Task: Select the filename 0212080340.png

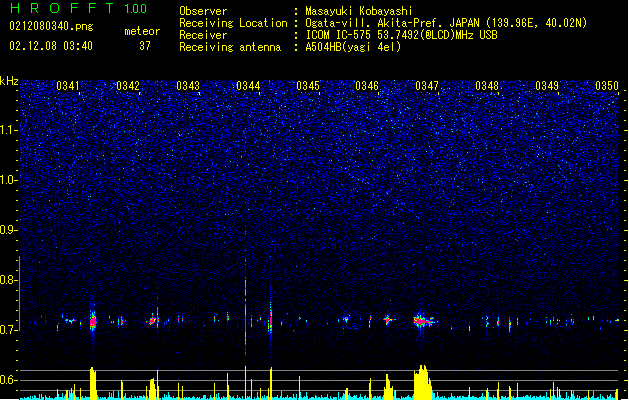Action: pos(51,26)
